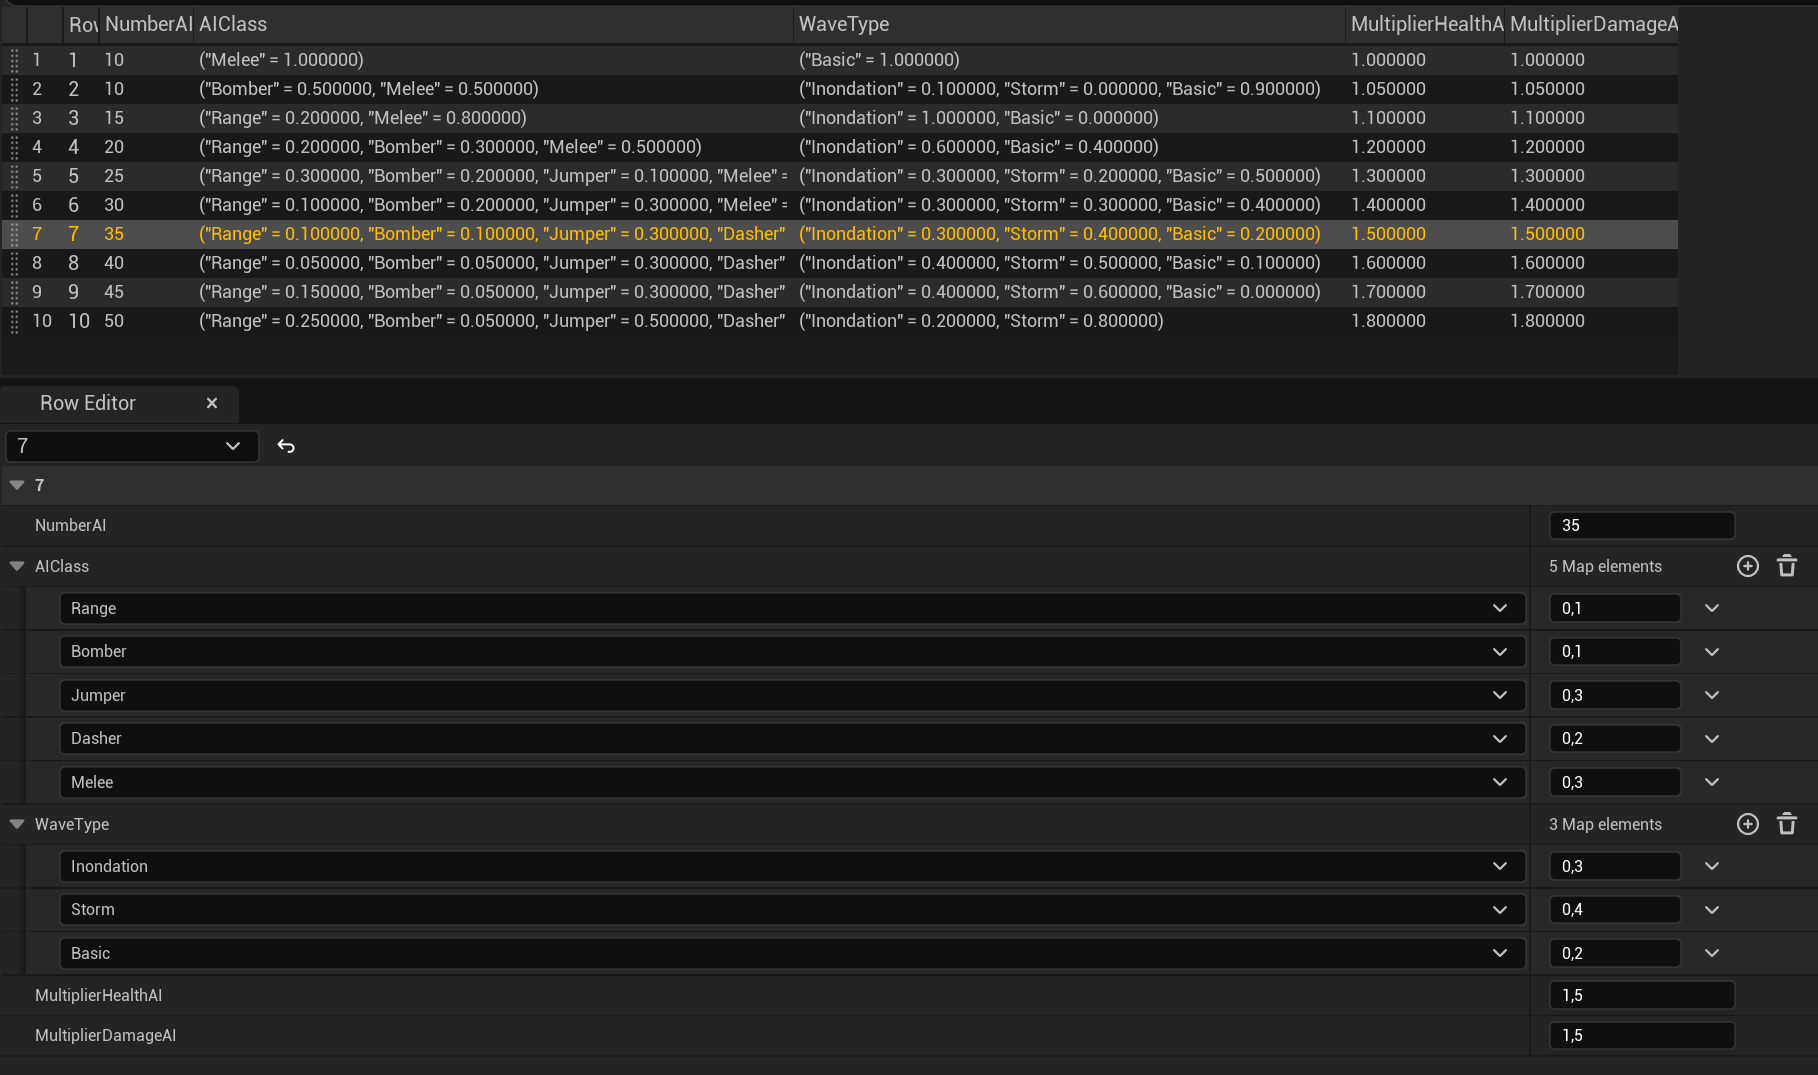
Task: Collapse the WaveType section
Action: click(x=17, y=824)
